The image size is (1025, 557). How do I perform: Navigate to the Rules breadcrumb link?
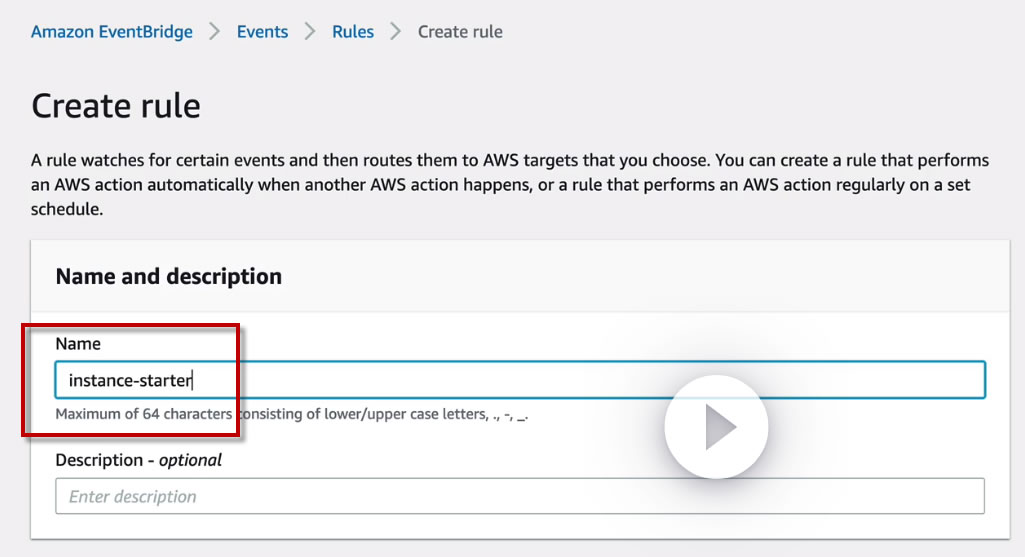point(353,32)
